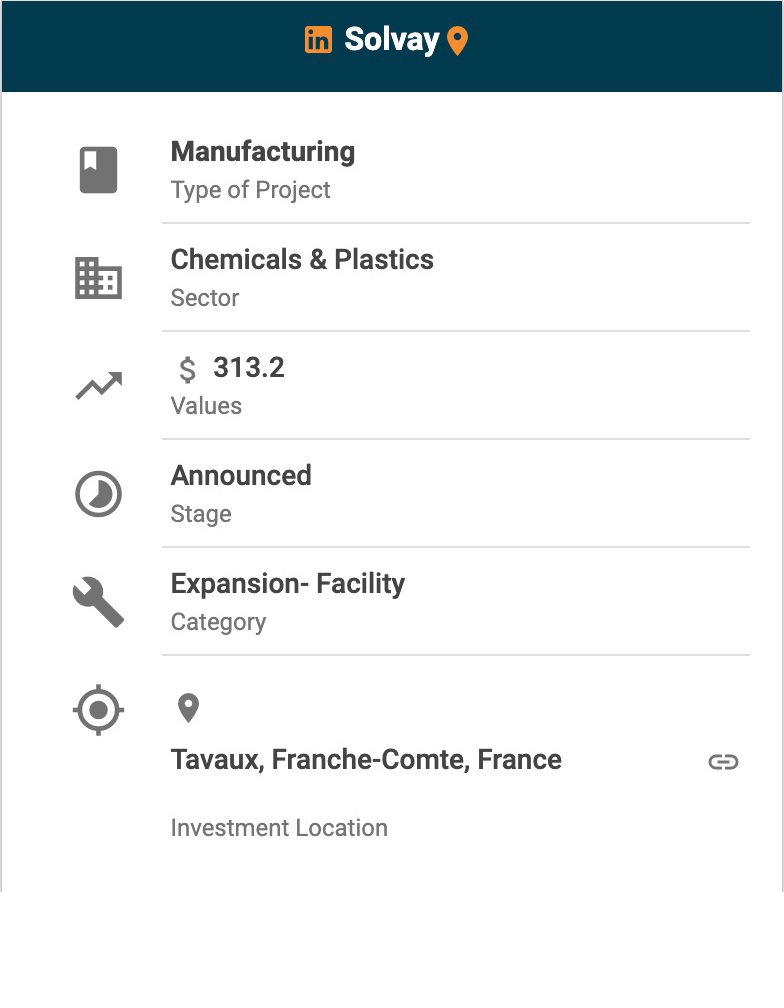Click the bookmark icon for Type of Project

point(98,170)
